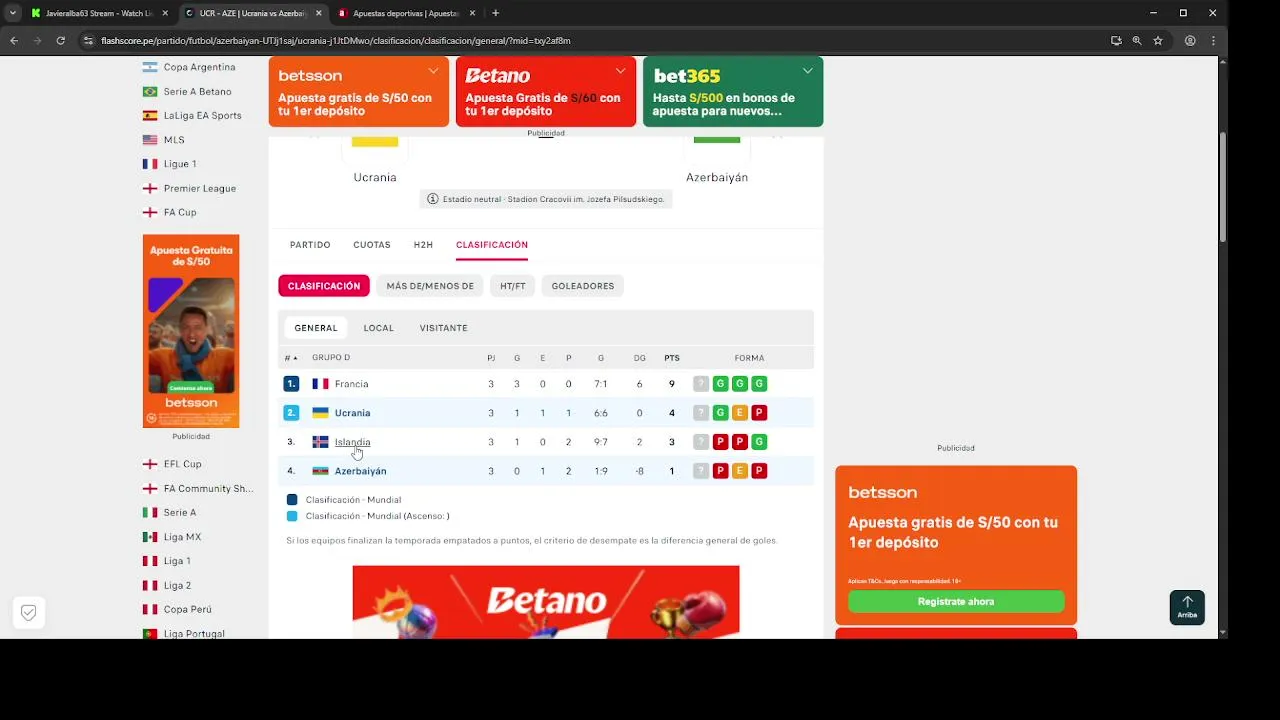Click the Italy flag next to Serie A
The width and height of the screenshot is (1280, 720).
click(150, 512)
